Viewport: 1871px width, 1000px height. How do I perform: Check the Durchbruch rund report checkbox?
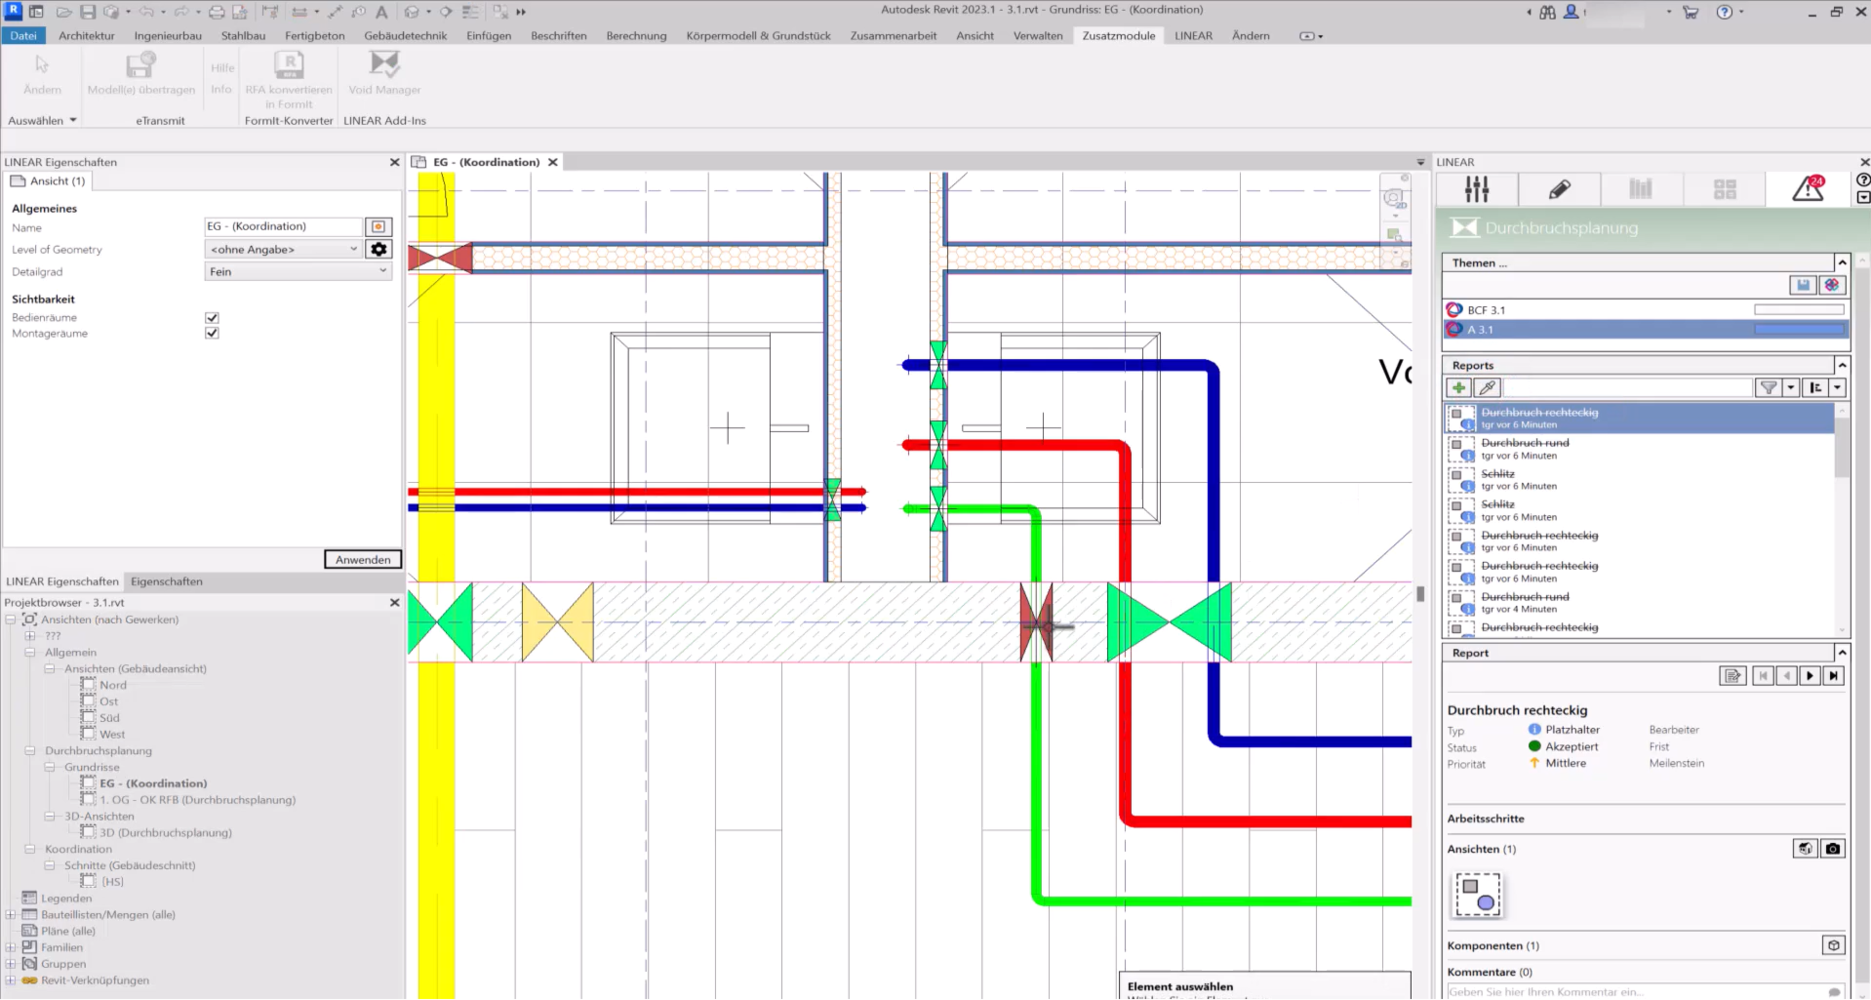[1457, 443]
